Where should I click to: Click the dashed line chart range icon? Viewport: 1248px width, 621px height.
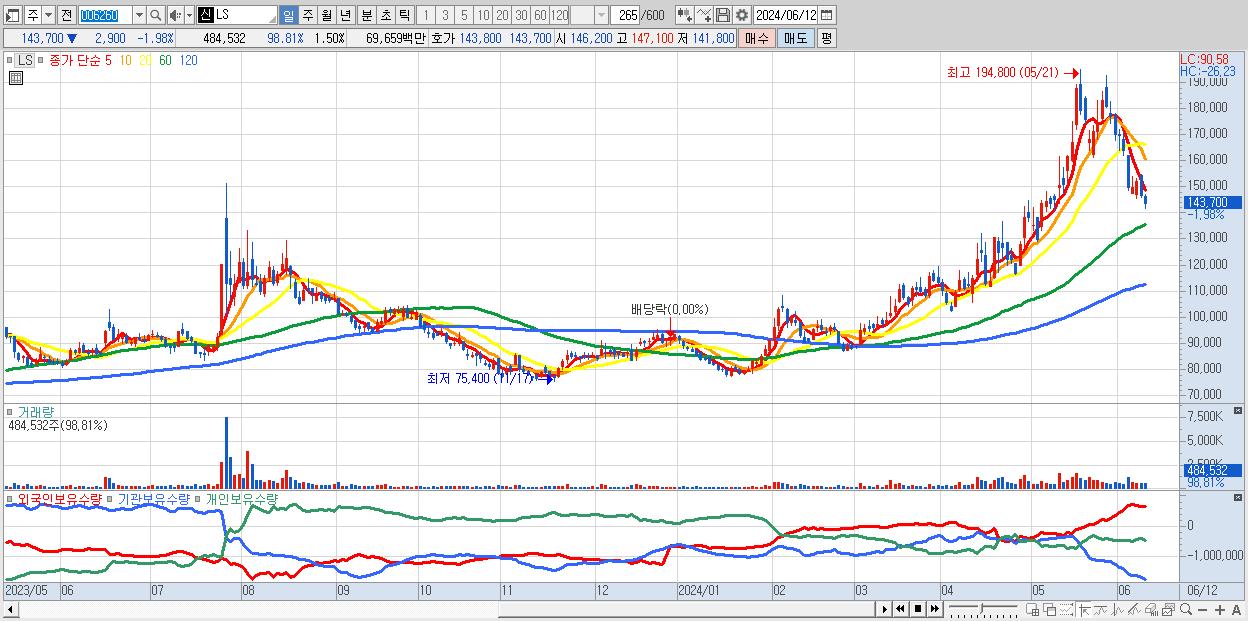pyautogui.click(x=1066, y=609)
